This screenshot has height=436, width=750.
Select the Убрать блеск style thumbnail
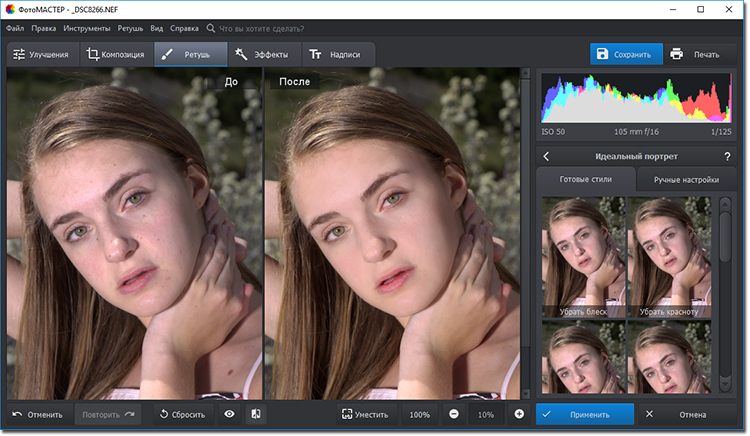(582, 256)
